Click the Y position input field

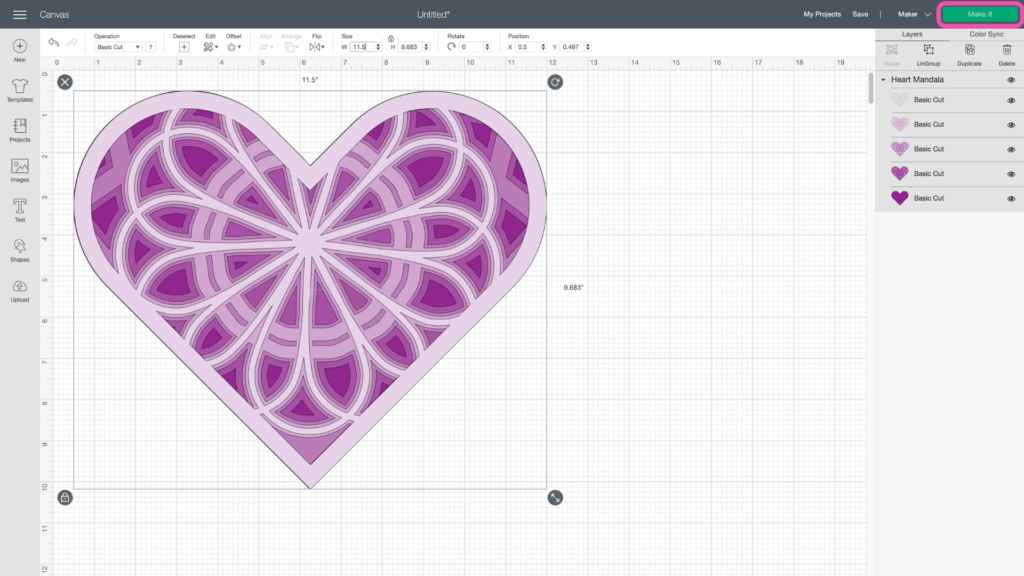point(572,47)
